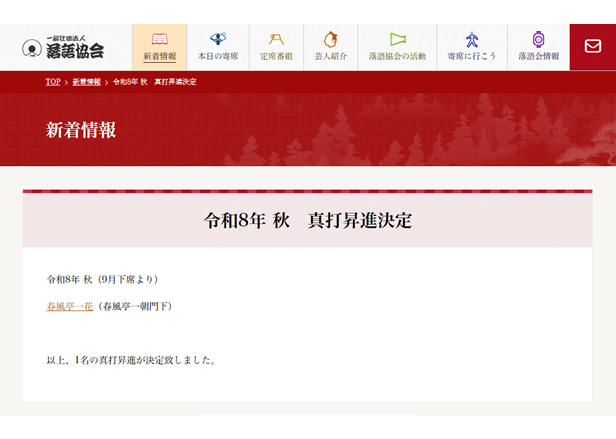Viewport: 616px width, 439px height.
Task: Click the 落語協会 logo
Action: point(63,48)
